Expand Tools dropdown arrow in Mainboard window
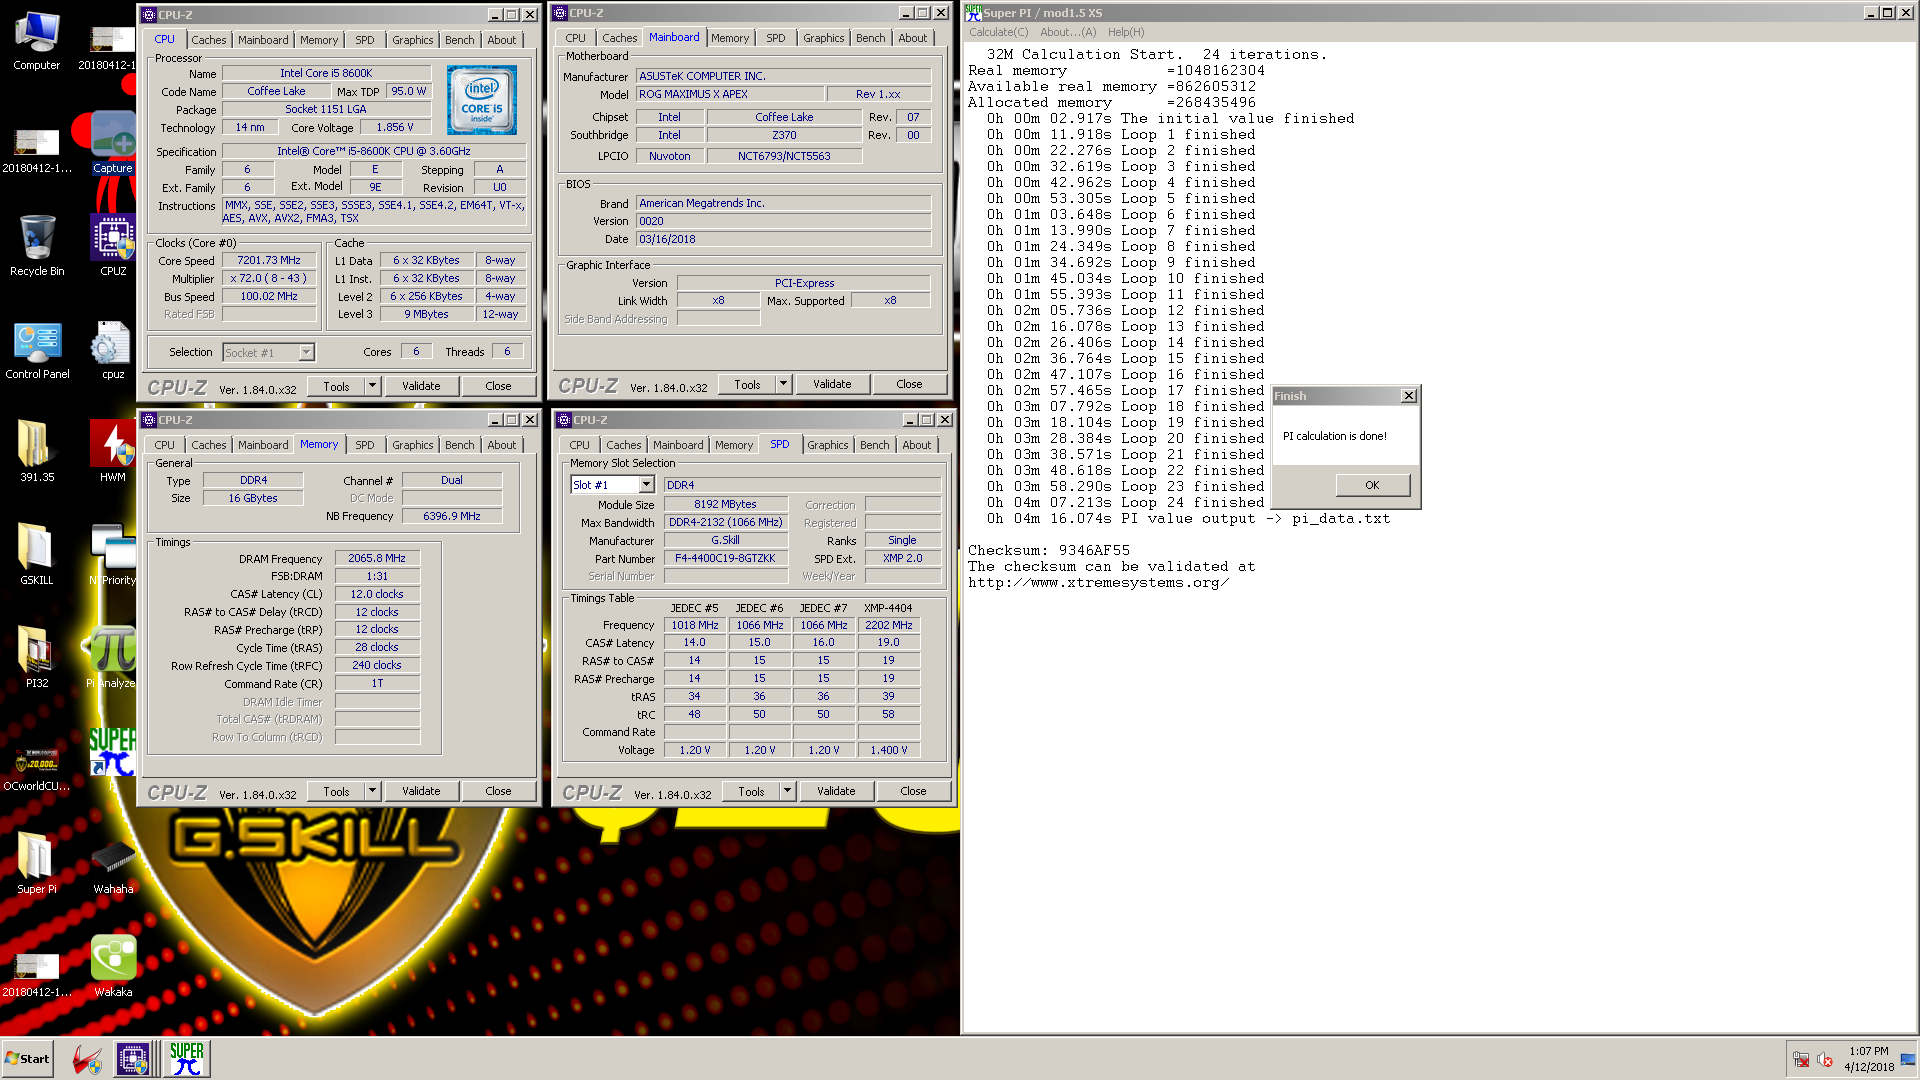 click(783, 384)
